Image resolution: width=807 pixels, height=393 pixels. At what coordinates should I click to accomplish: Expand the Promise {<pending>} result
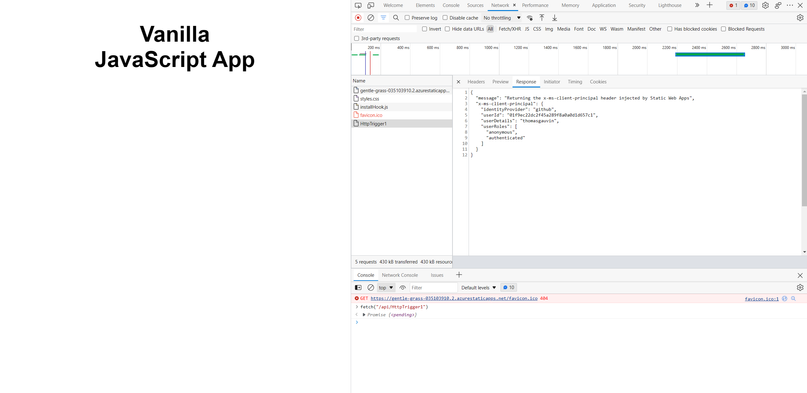(x=364, y=314)
